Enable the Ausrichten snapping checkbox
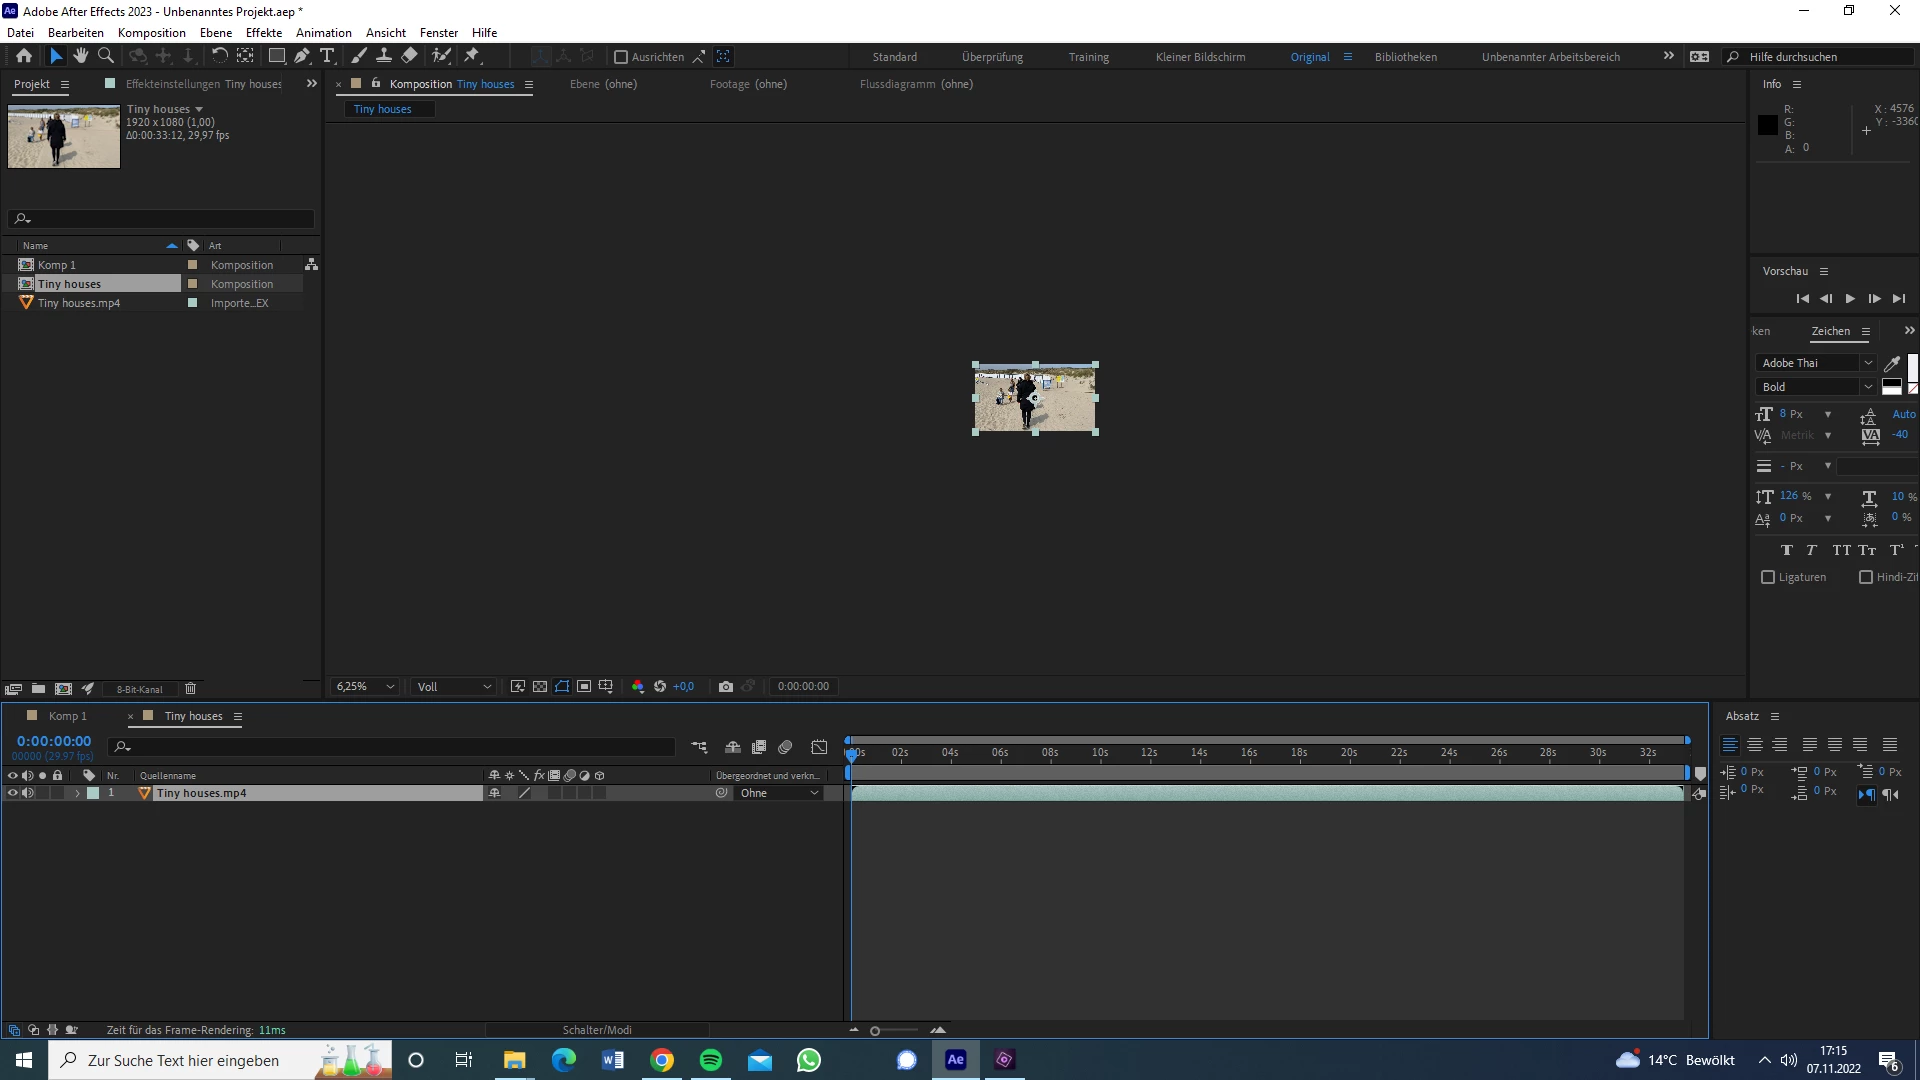Image resolution: width=1920 pixels, height=1080 pixels. coord(621,57)
